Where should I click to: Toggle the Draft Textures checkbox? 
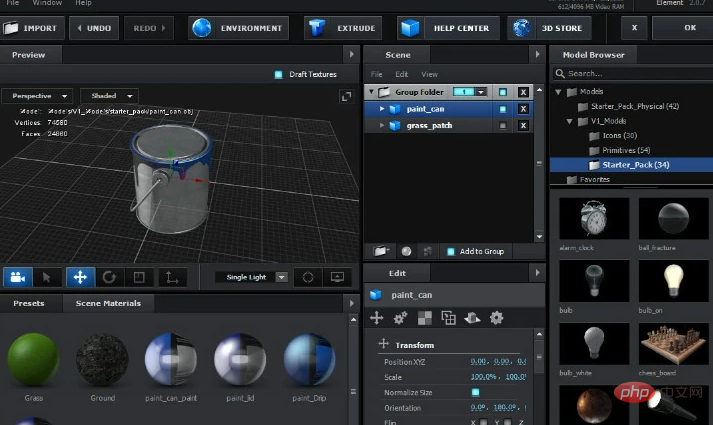[x=279, y=74]
